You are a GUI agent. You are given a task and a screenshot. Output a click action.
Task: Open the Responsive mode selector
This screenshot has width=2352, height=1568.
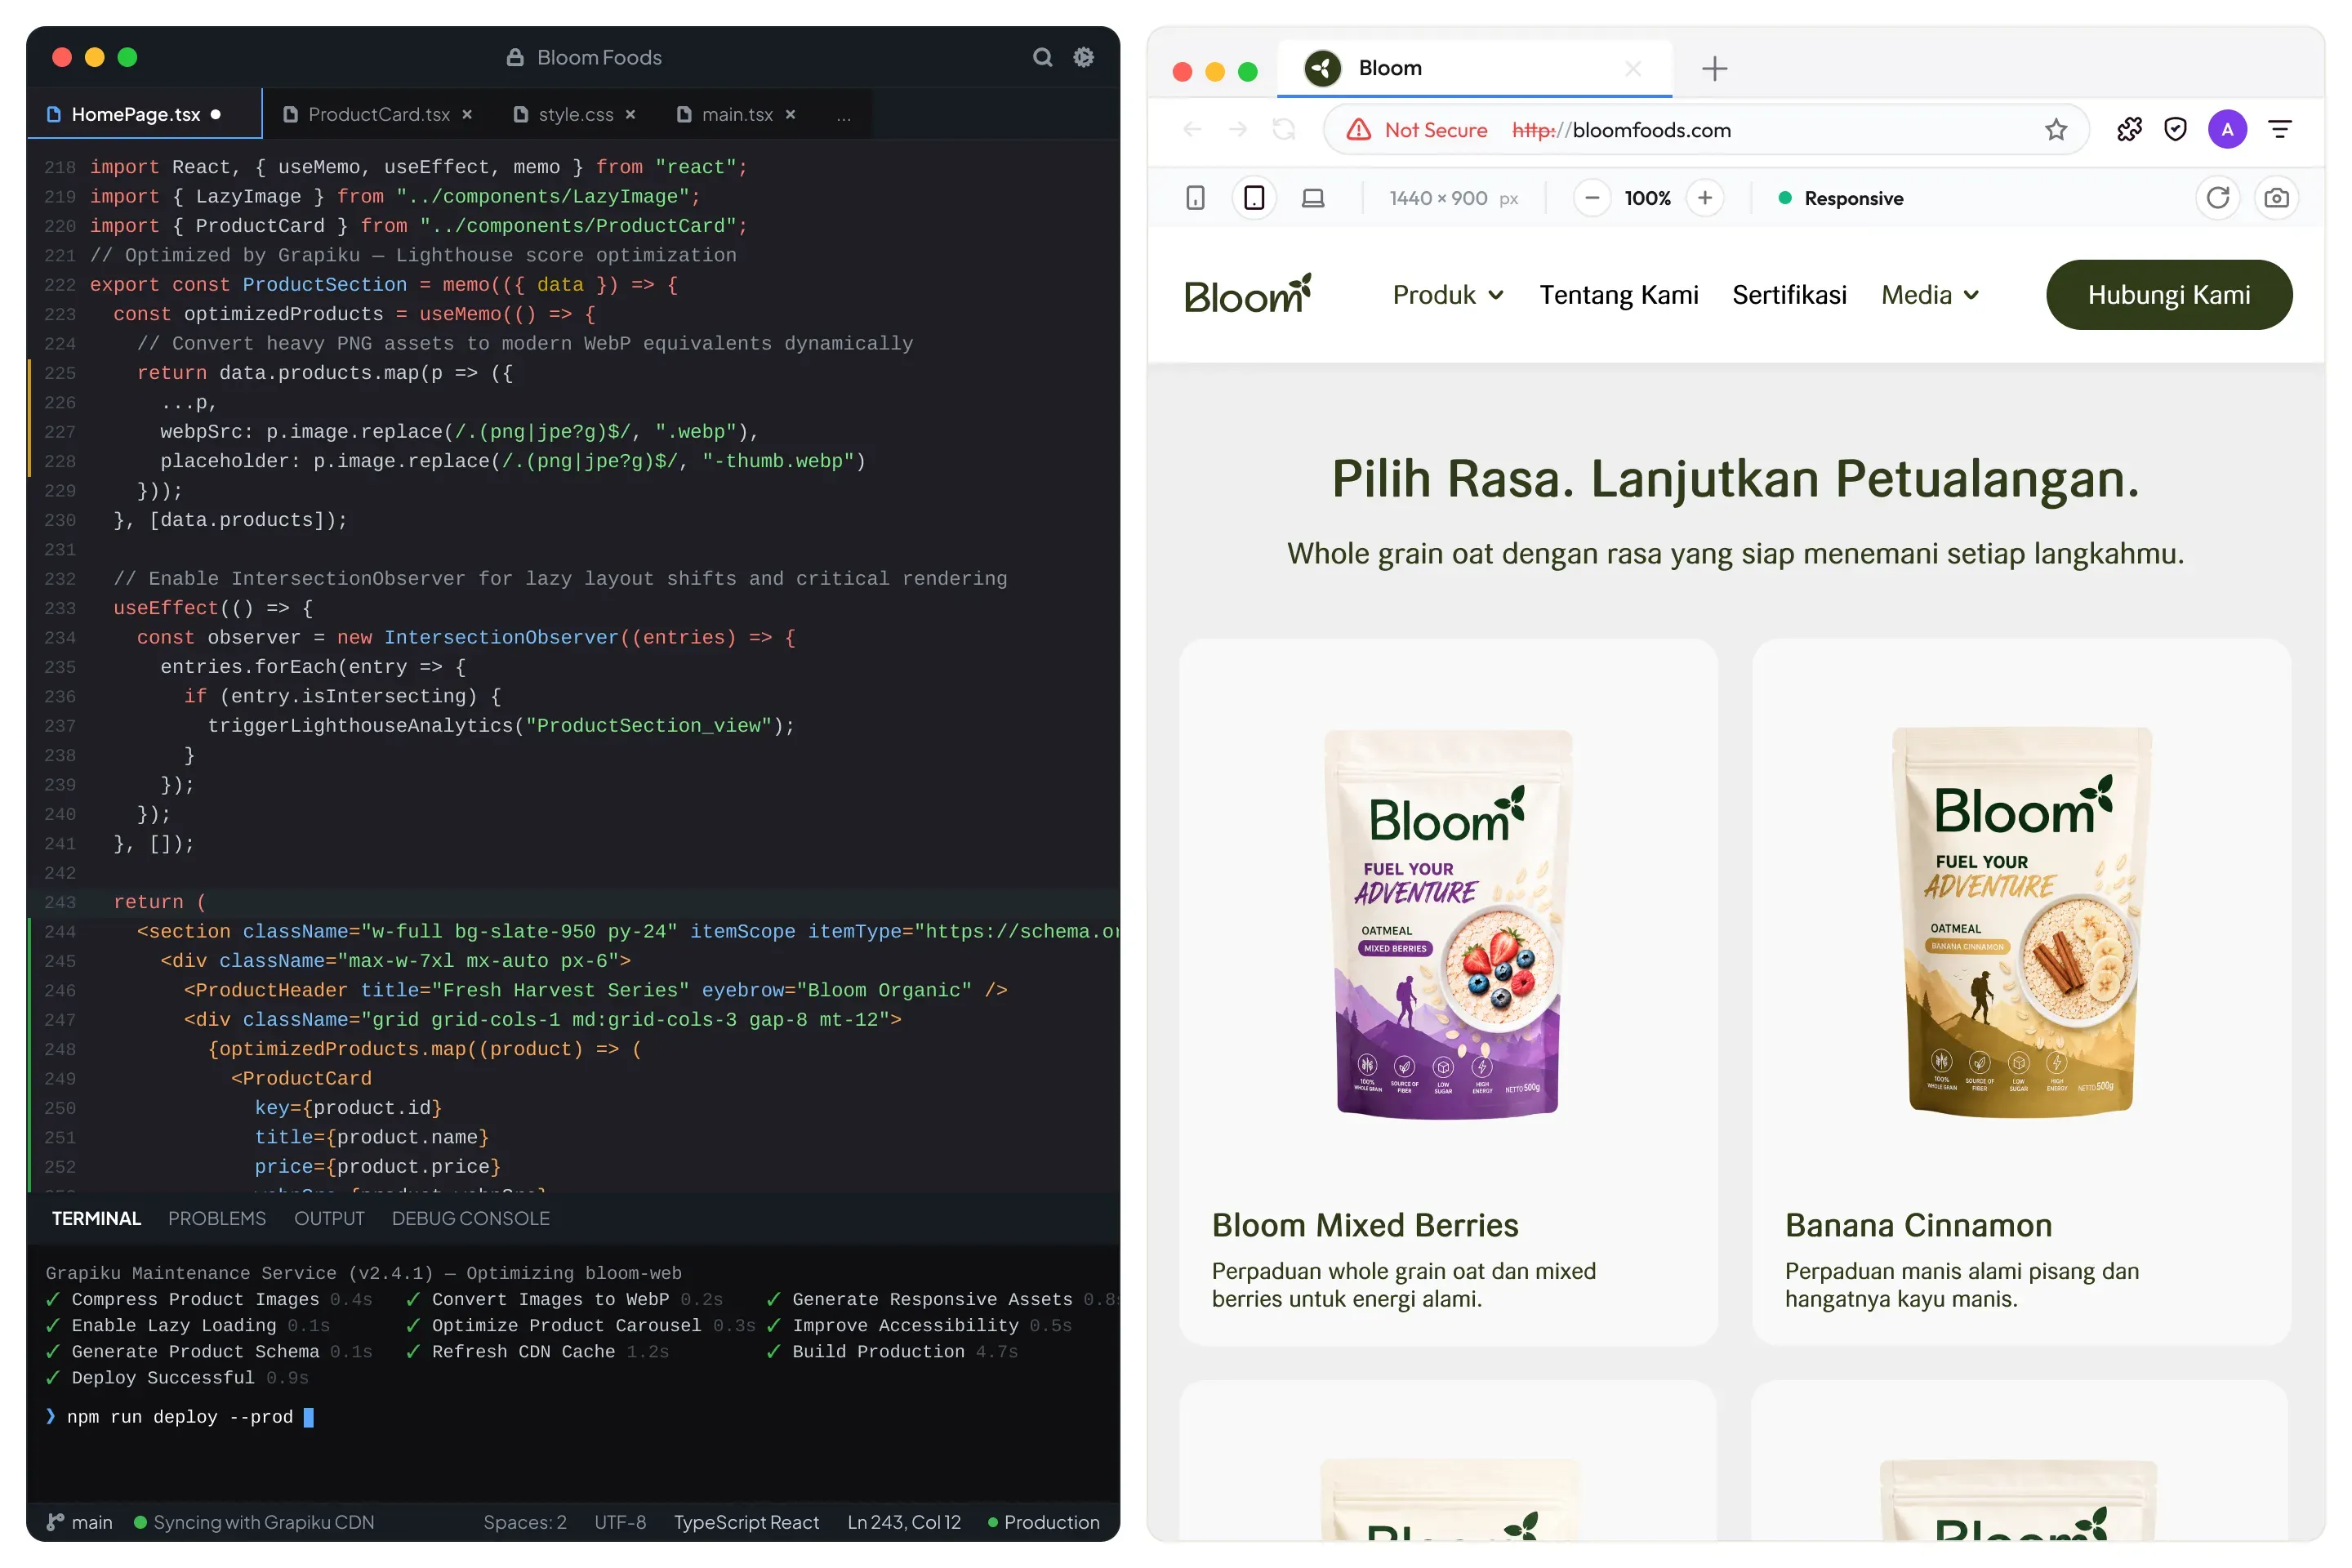click(1841, 198)
